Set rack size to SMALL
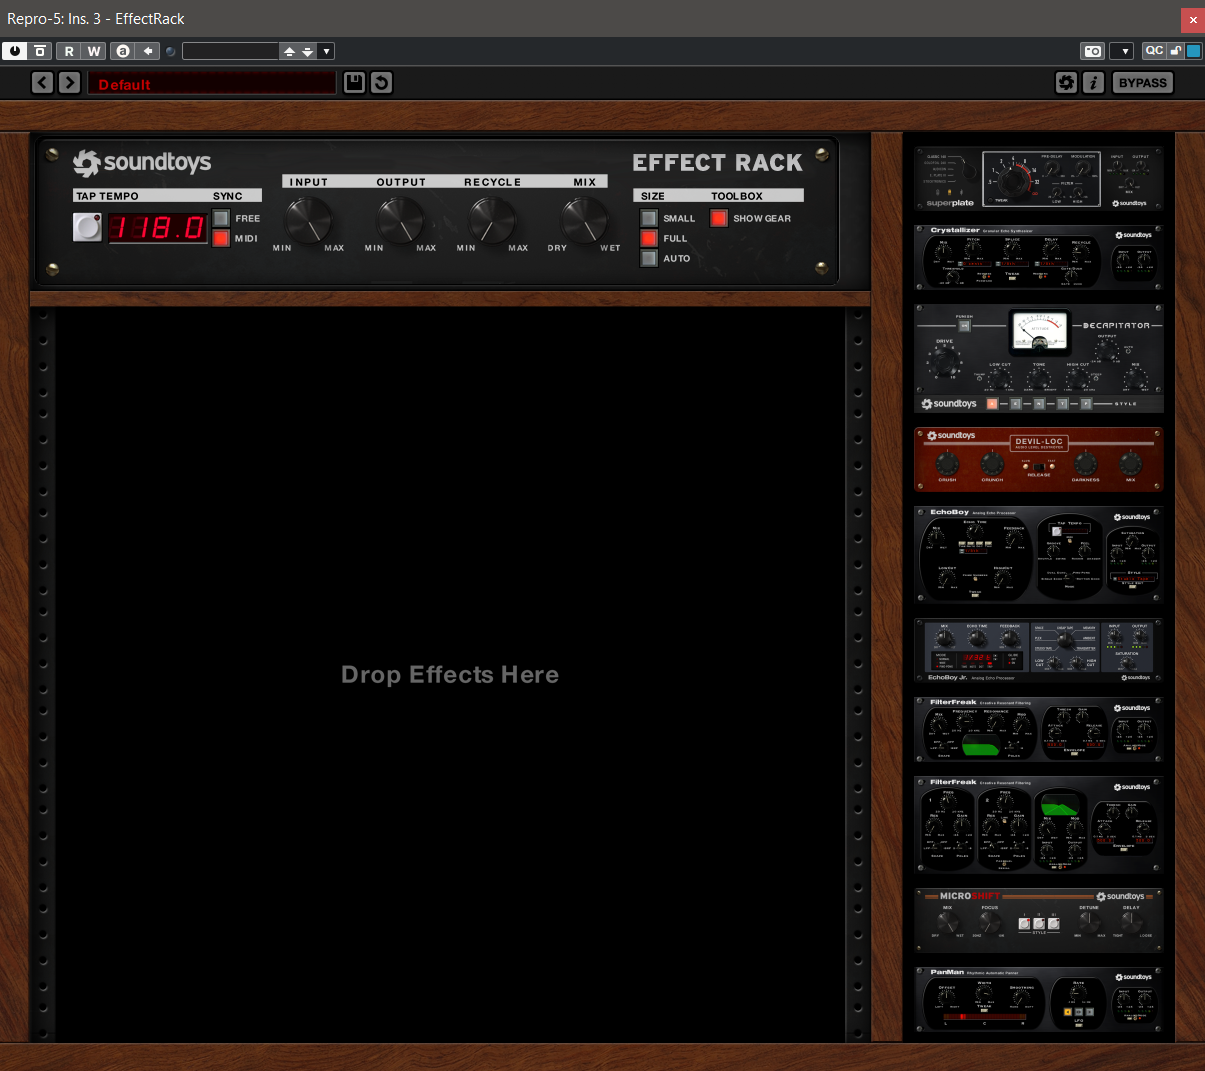 click(649, 218)
